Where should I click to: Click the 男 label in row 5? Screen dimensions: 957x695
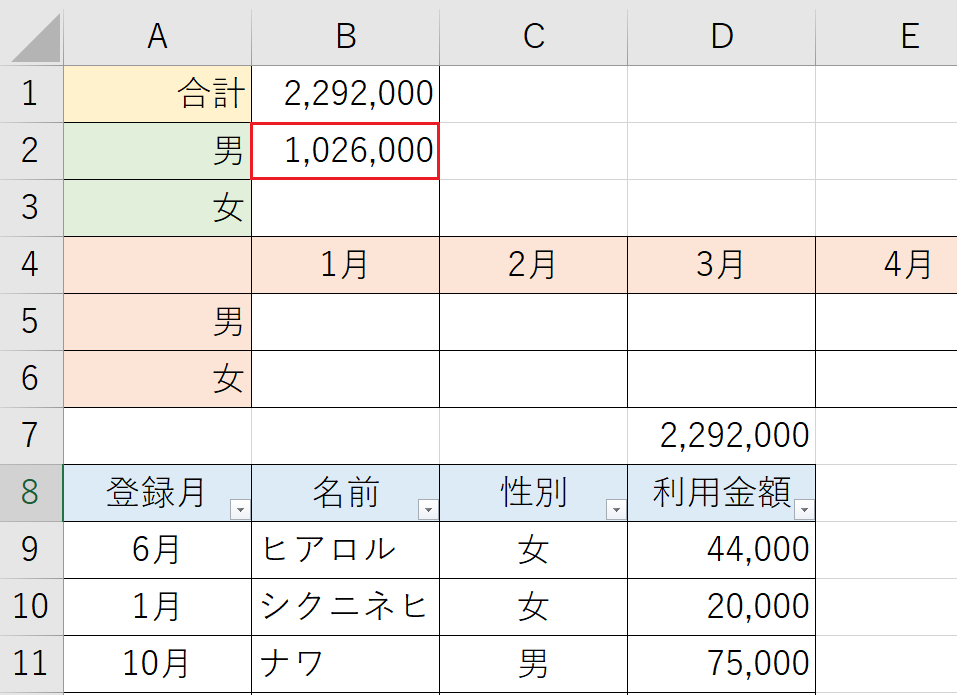157,322
